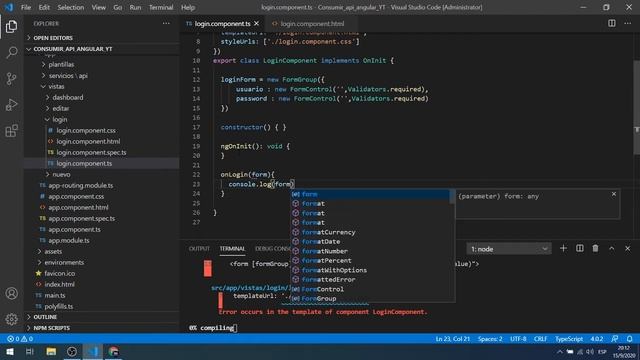Change language mode via TypeScript
Screen dimensions: 640x360
569,339
